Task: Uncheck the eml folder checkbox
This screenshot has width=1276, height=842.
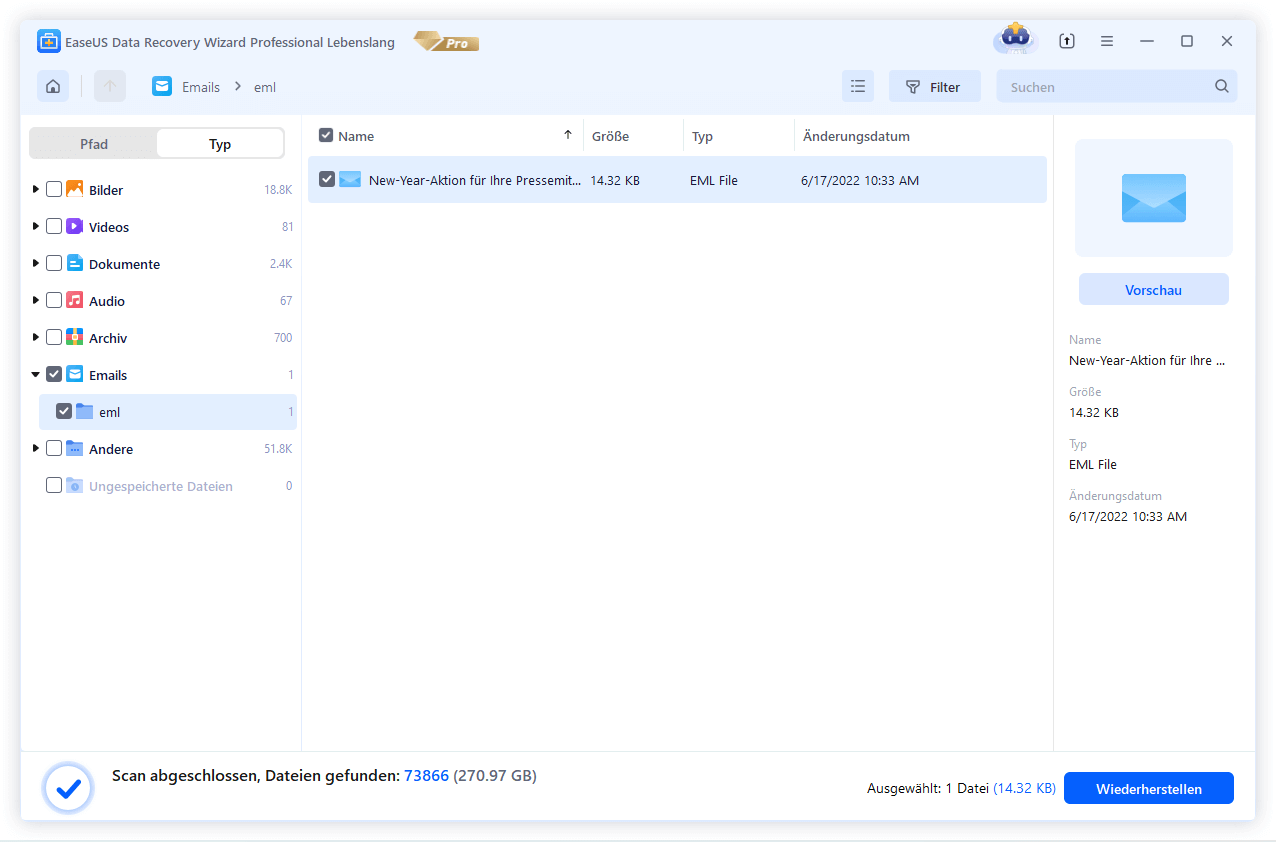Action: (x=64, y=412)
